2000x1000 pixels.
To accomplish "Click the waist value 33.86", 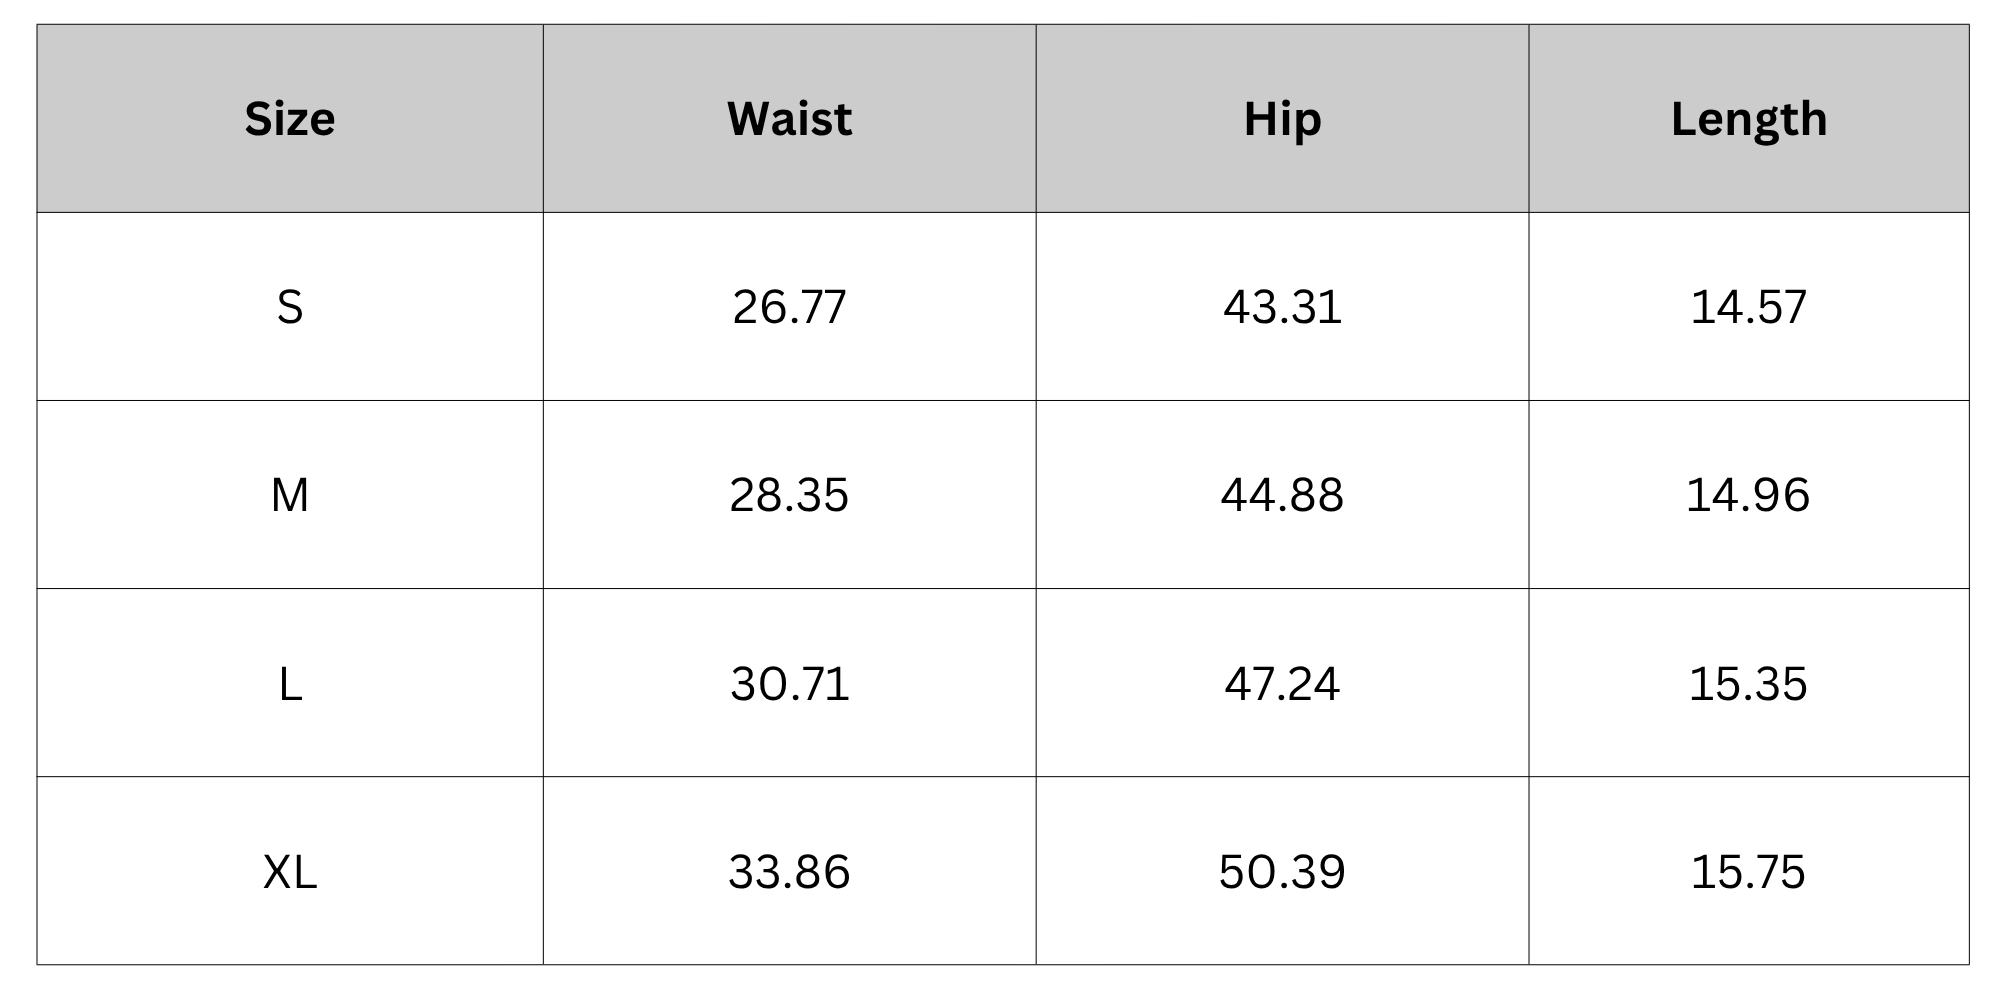I will click(x=790, y=871).
